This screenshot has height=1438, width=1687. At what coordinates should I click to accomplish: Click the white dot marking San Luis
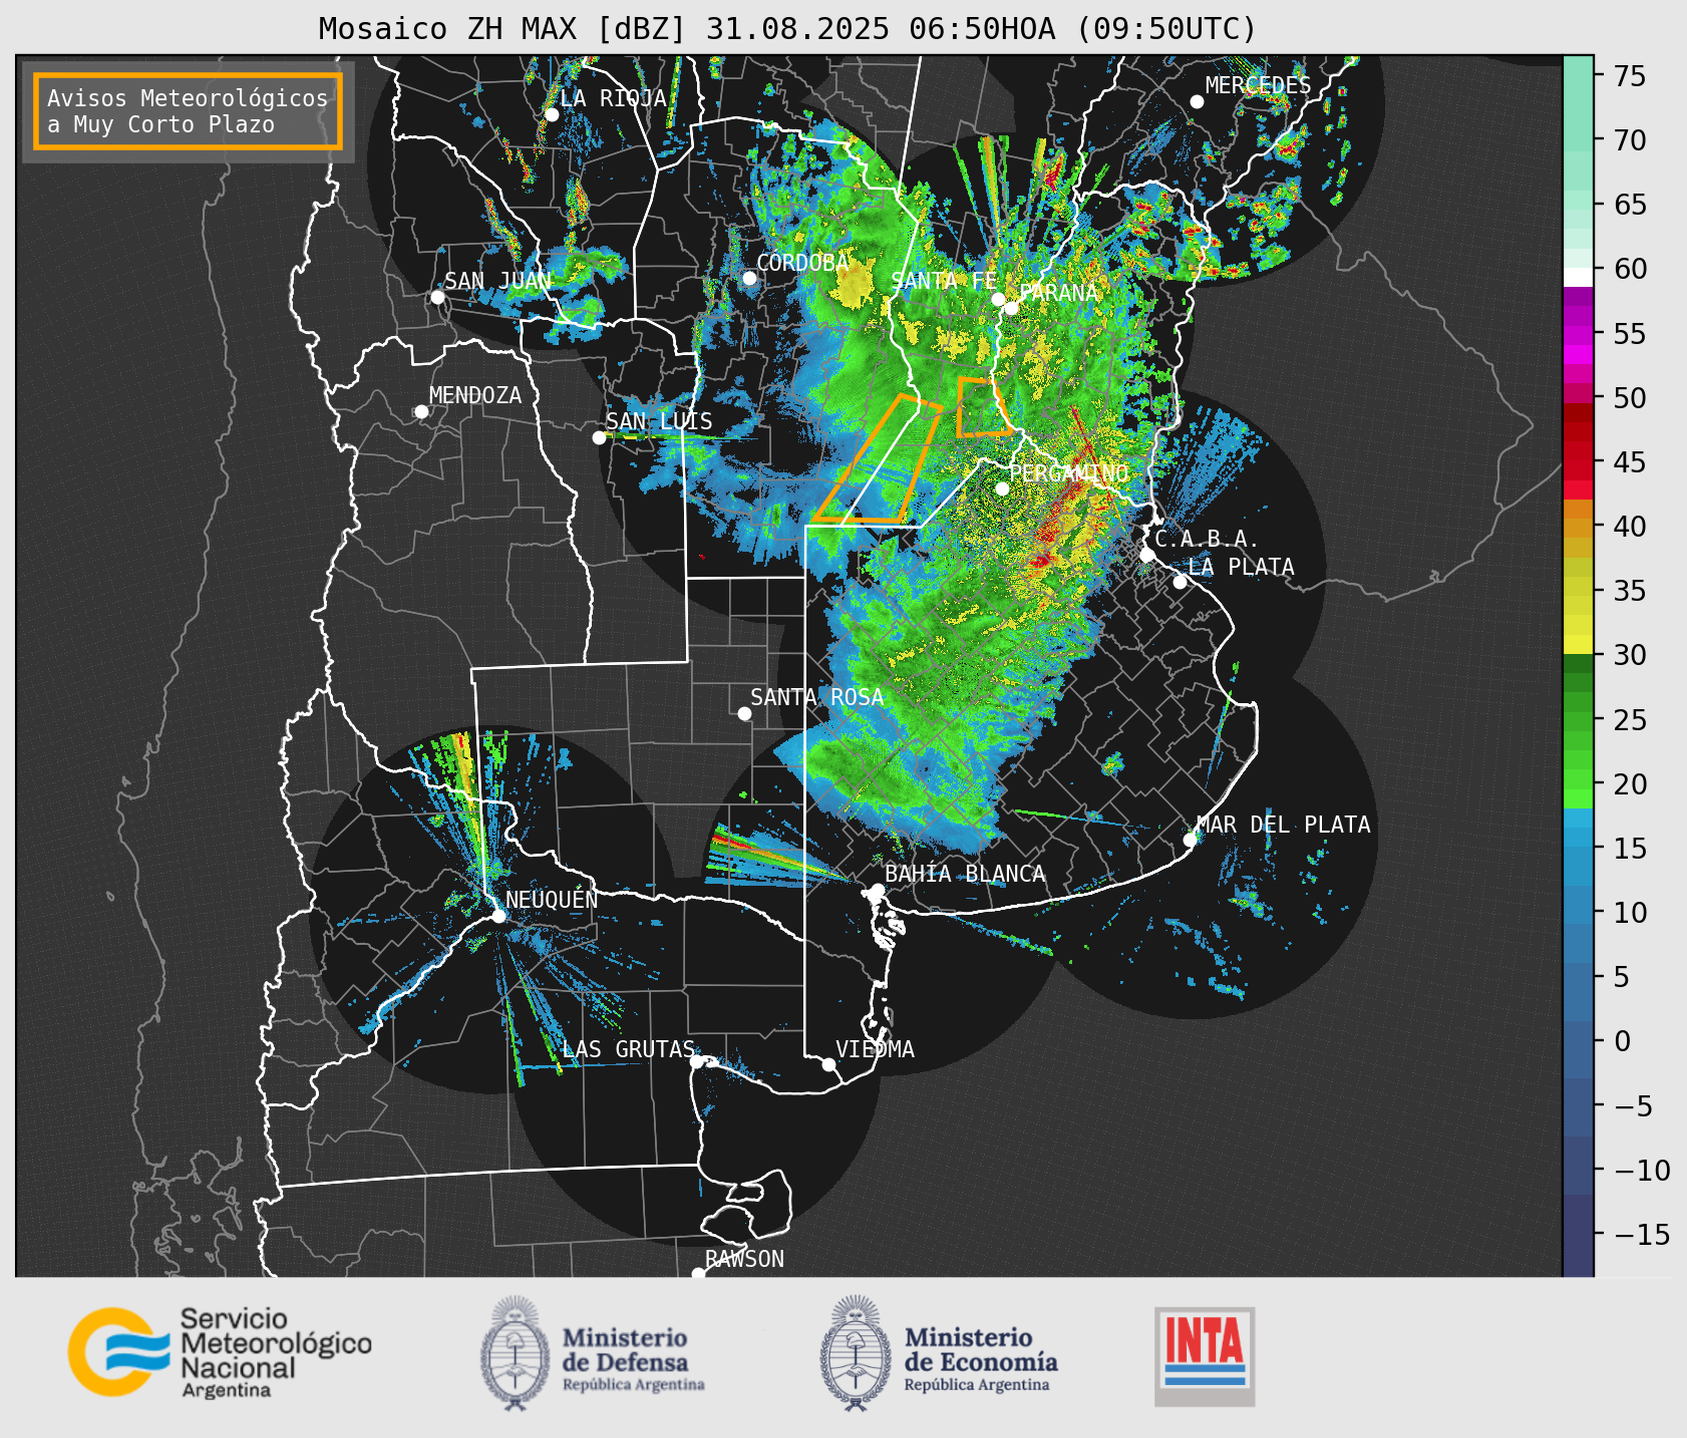click(598, 438)
